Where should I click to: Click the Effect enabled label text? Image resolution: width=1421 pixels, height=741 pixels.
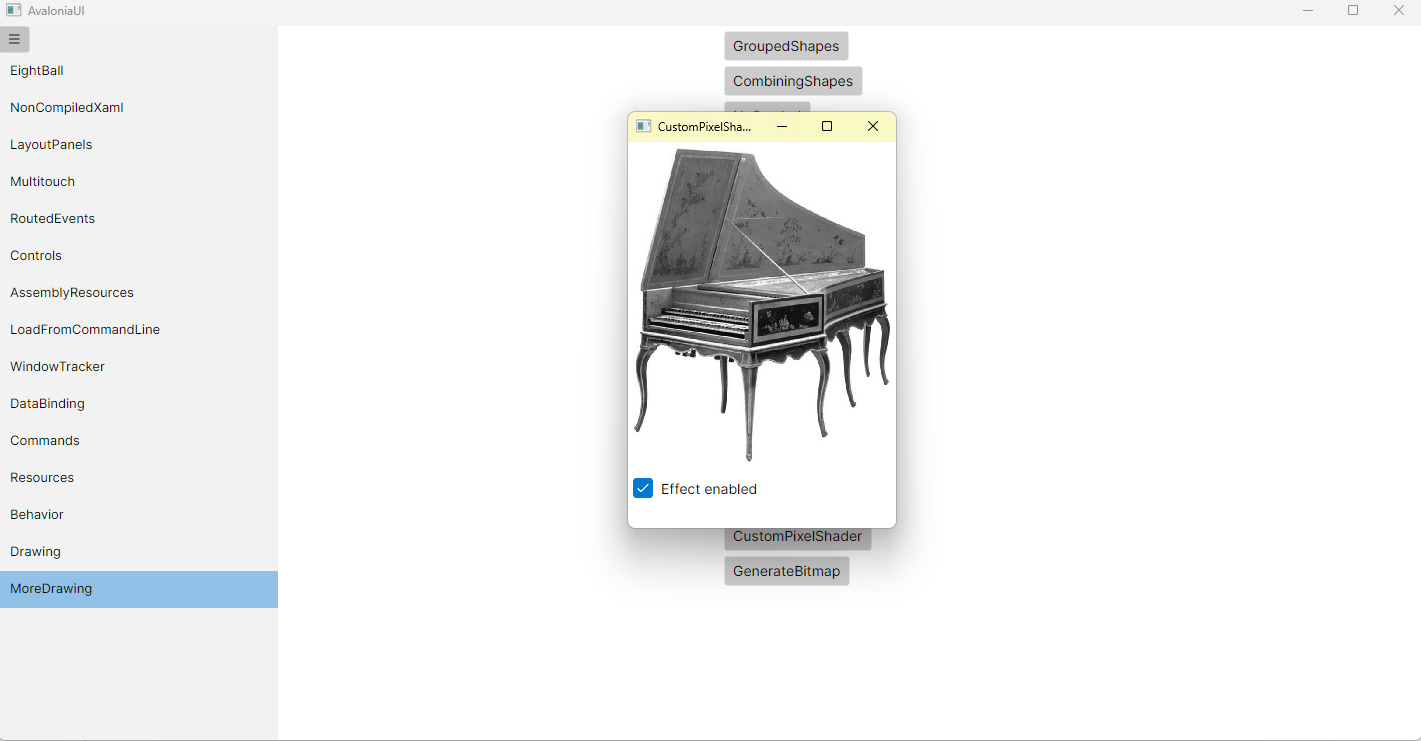point(709,489)
